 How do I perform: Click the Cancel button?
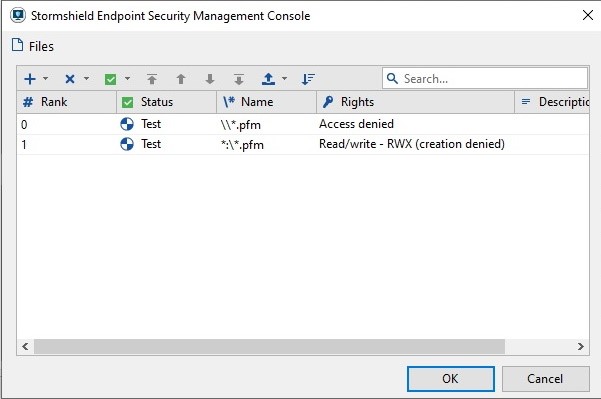click(545, 379)
